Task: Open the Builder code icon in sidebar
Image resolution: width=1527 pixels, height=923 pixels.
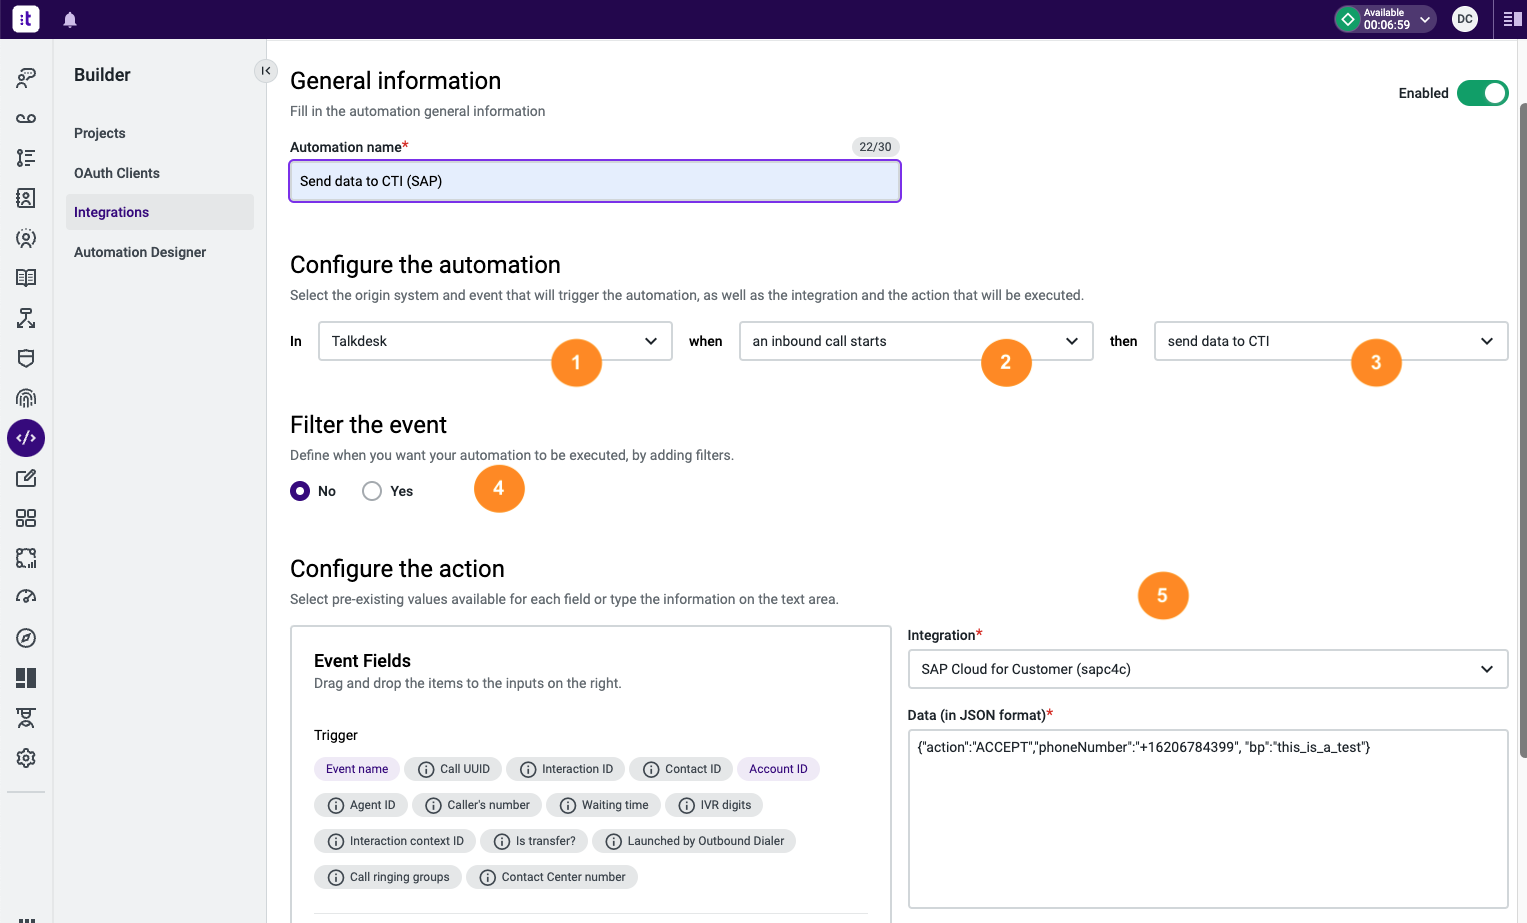Action: (x=26, y=438)
